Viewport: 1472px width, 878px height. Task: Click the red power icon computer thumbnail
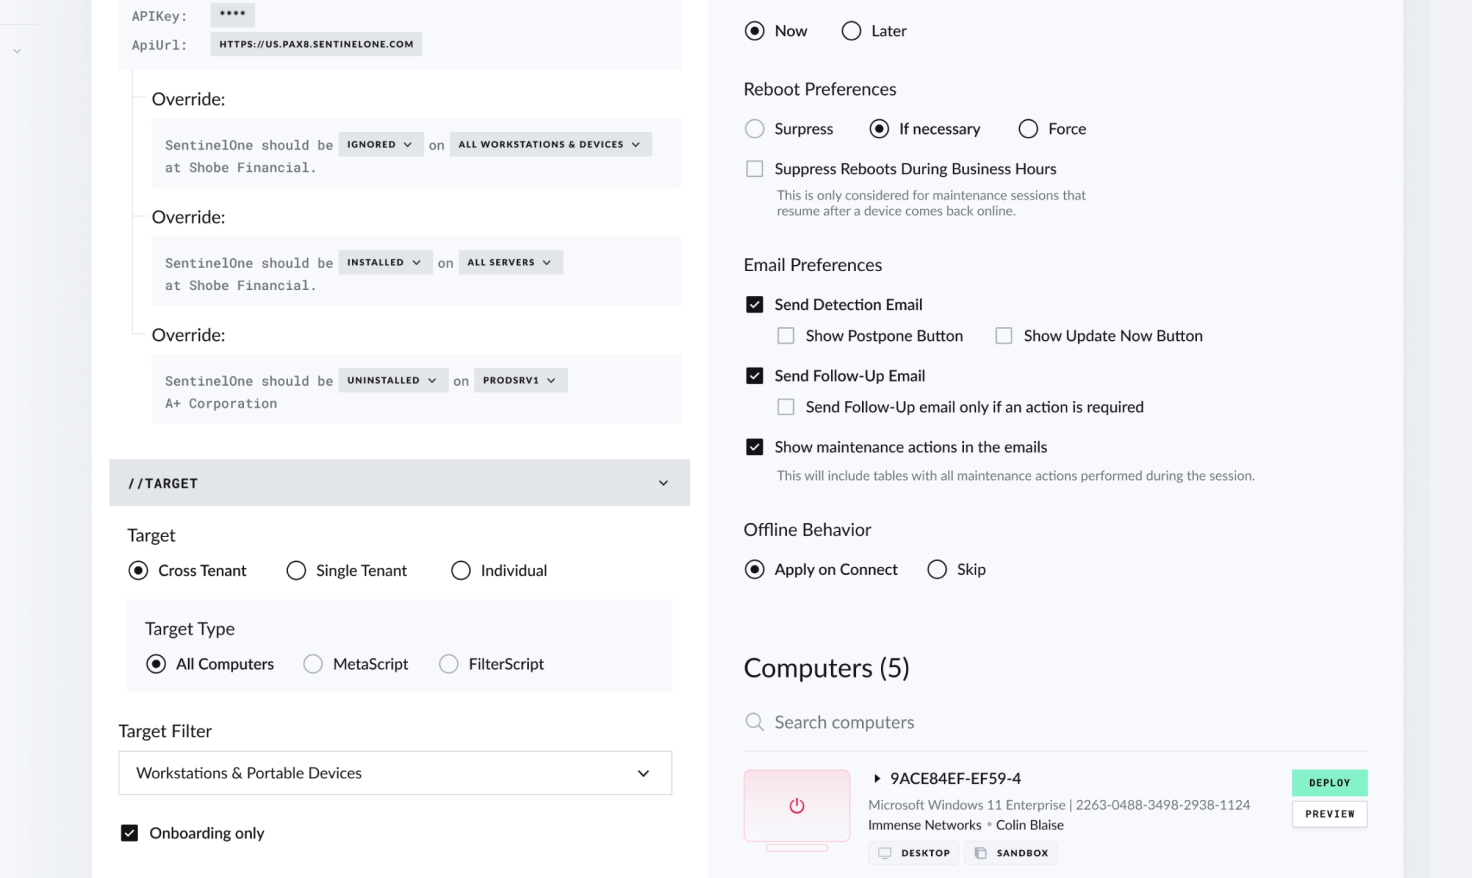click(x=797, y=806)
